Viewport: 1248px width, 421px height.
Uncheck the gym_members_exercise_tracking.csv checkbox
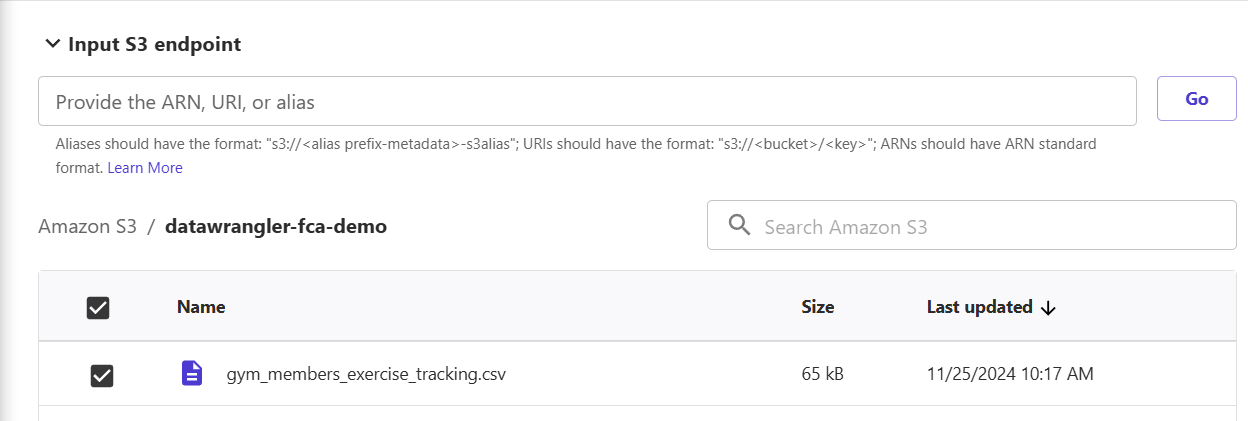[x=102, y=375]
